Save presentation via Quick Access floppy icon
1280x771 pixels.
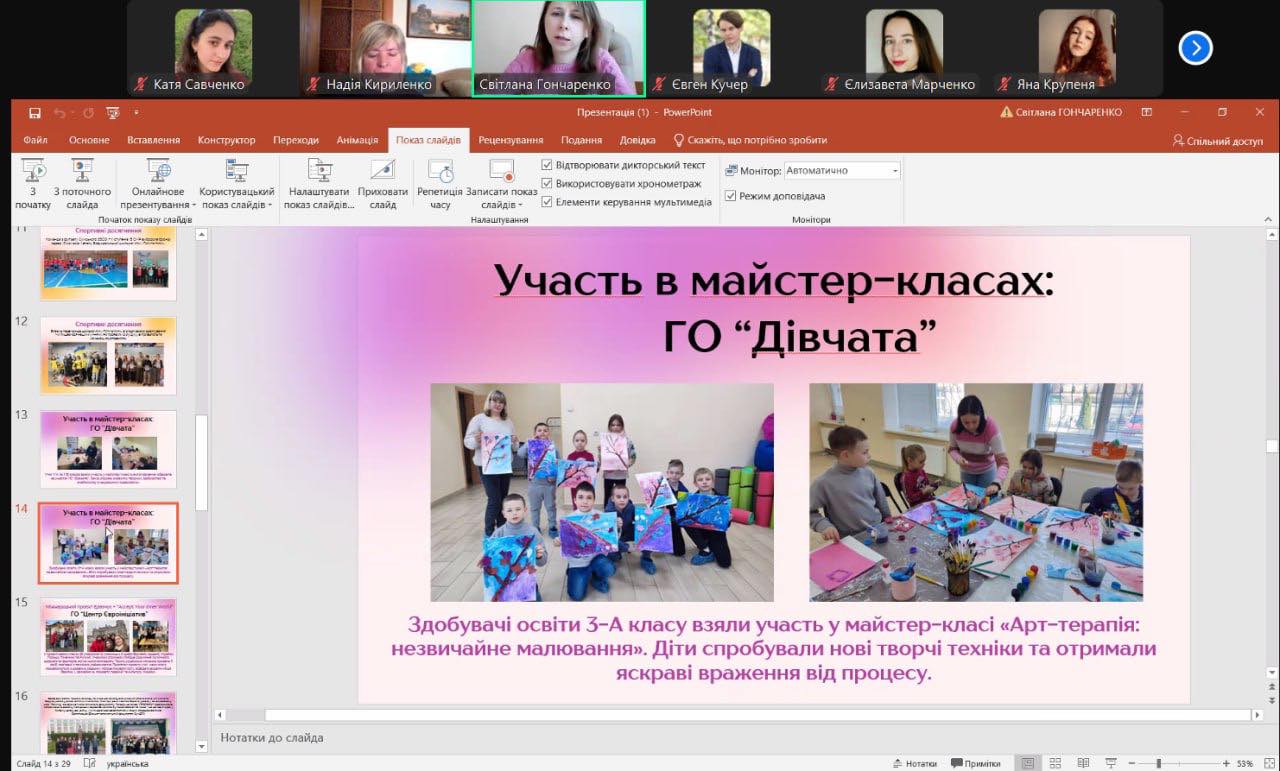tap(35, 113)
